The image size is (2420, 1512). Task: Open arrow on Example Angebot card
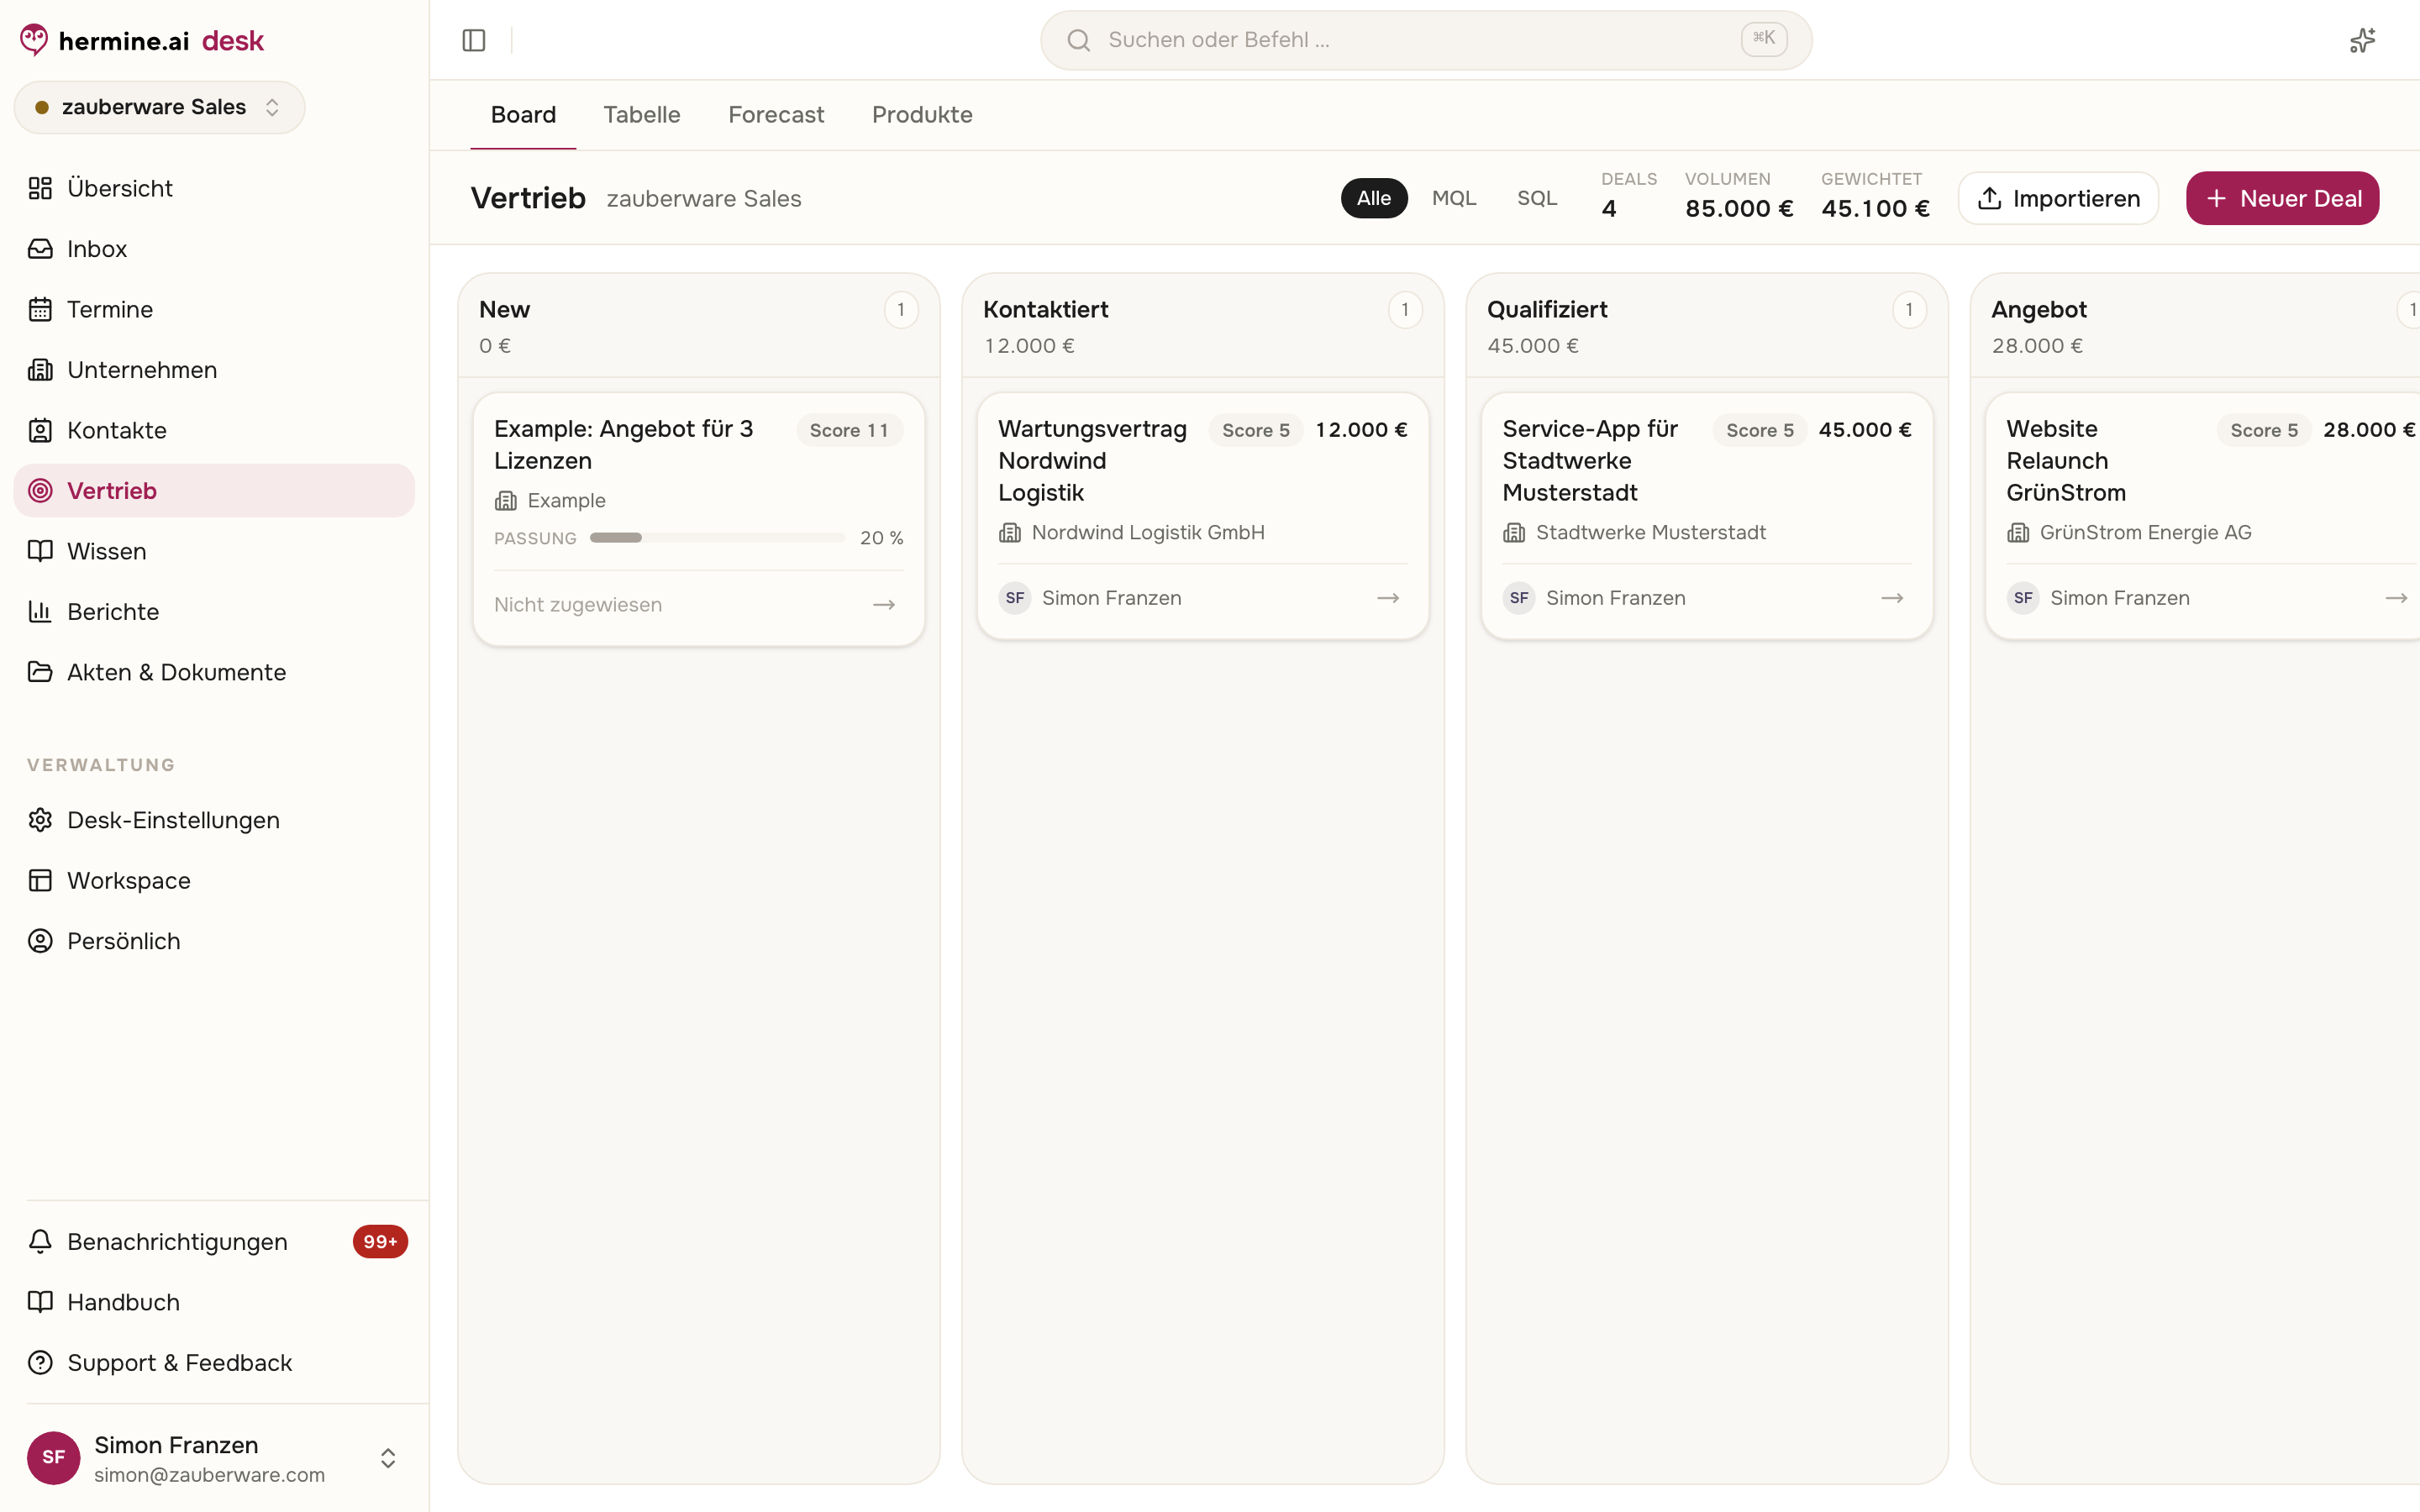[884, 605]
